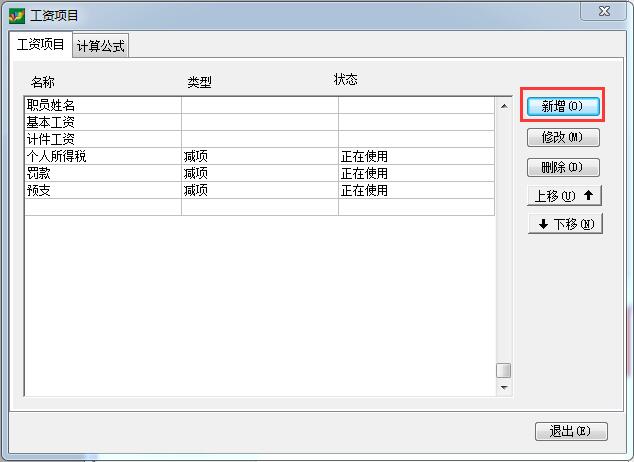Select the 计件工资 row
The height and width of the screenshot is (462, 634).
(x=259, y=139)
